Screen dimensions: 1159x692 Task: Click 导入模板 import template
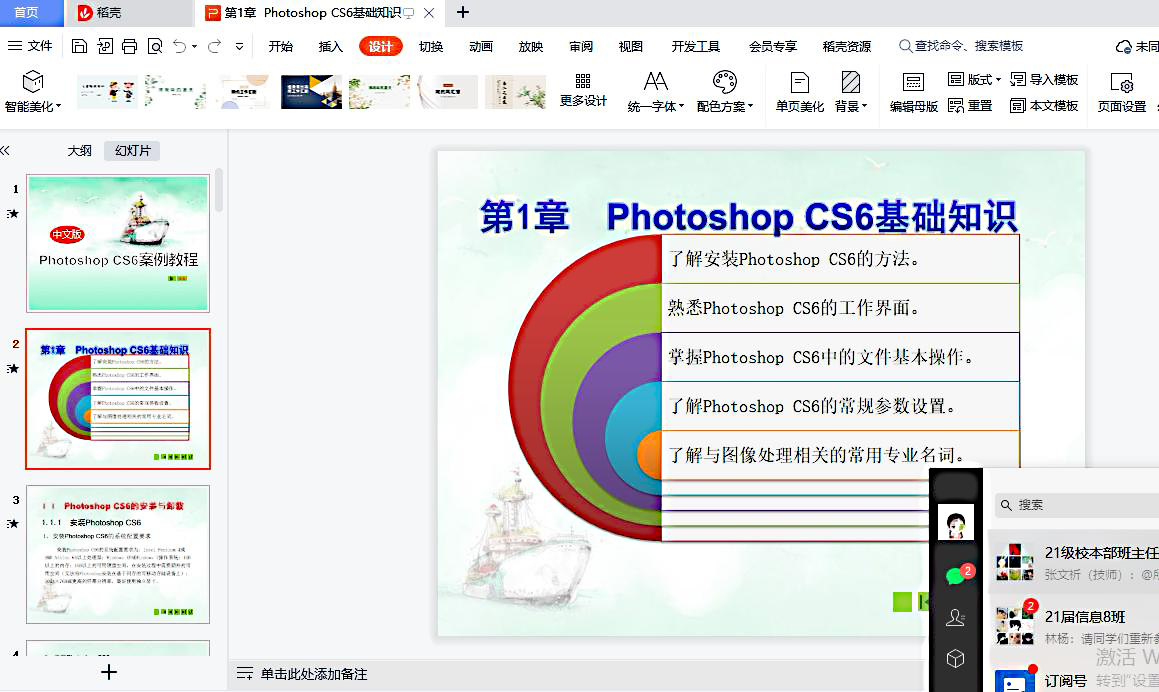1044,79
